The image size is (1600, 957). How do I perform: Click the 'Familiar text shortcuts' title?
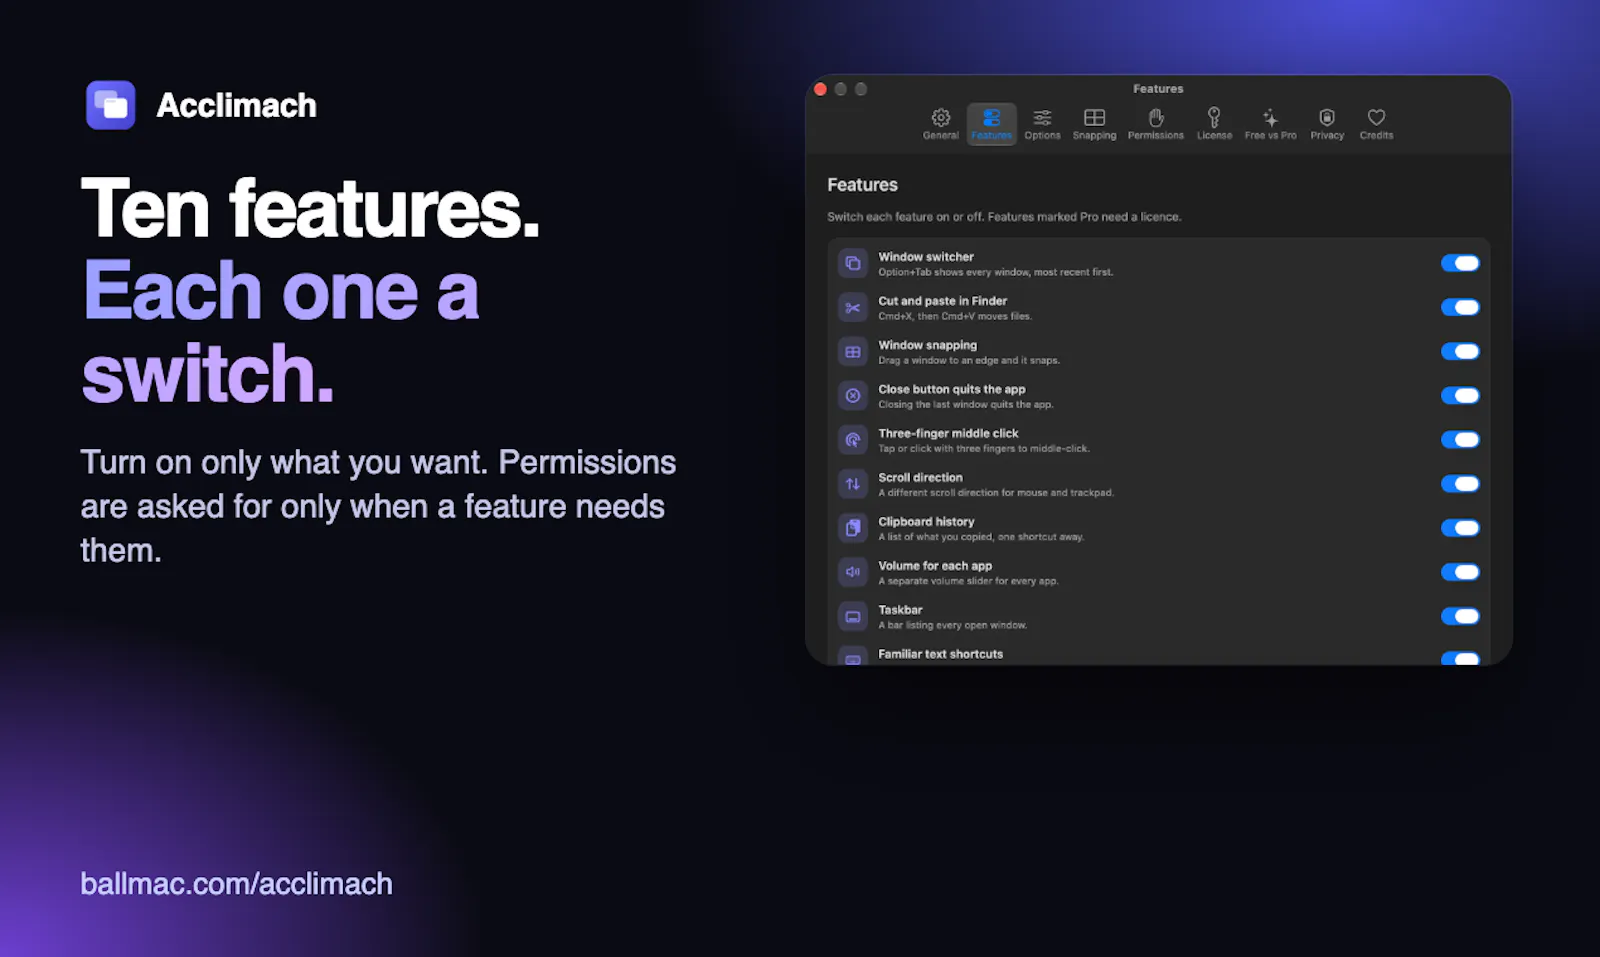[x=940, y=654]
